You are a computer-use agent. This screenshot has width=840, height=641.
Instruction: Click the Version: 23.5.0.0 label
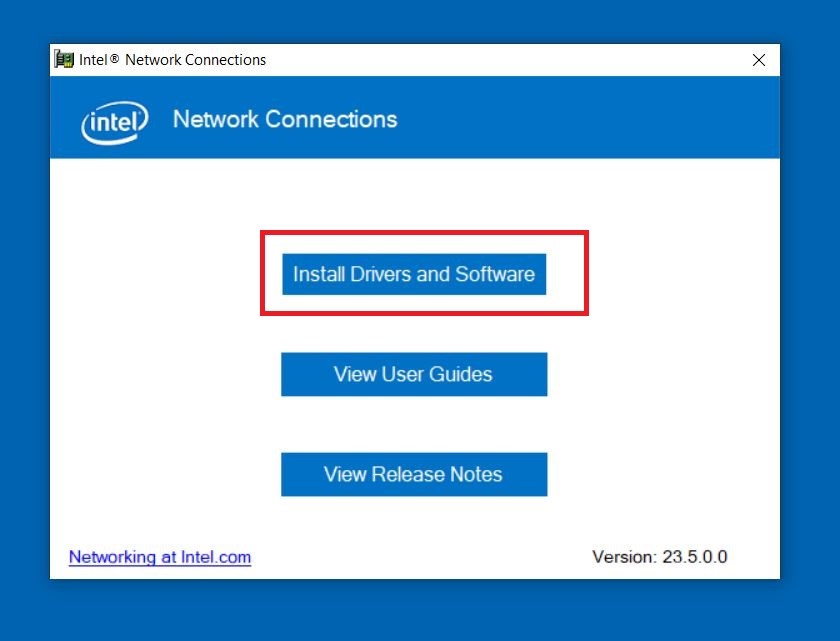coord(660,557)
